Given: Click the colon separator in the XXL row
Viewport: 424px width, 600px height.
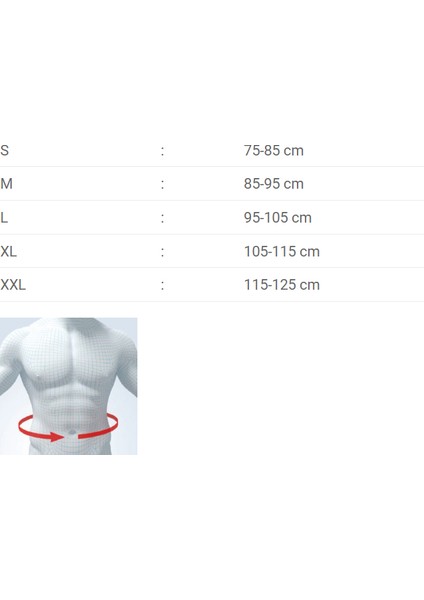Looking at the screenshot, I should point(162,285).
